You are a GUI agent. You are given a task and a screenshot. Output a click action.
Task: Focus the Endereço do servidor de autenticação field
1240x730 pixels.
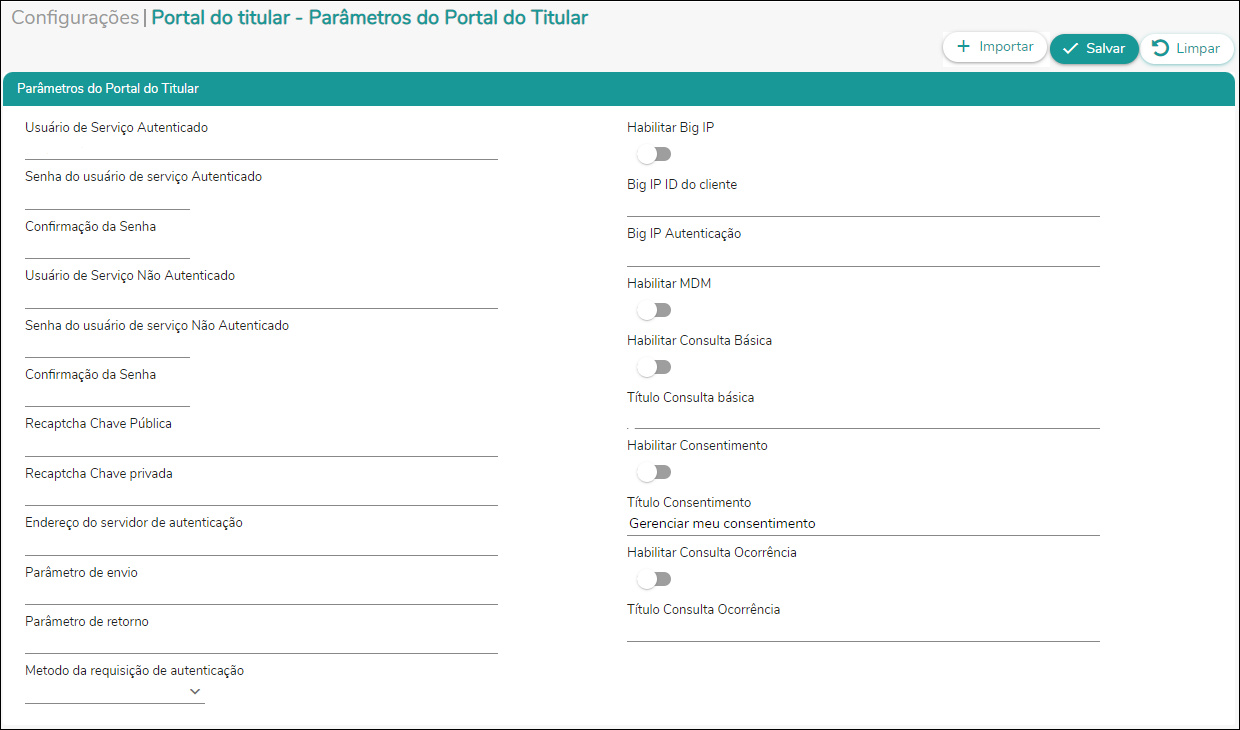tap(261, 543)
